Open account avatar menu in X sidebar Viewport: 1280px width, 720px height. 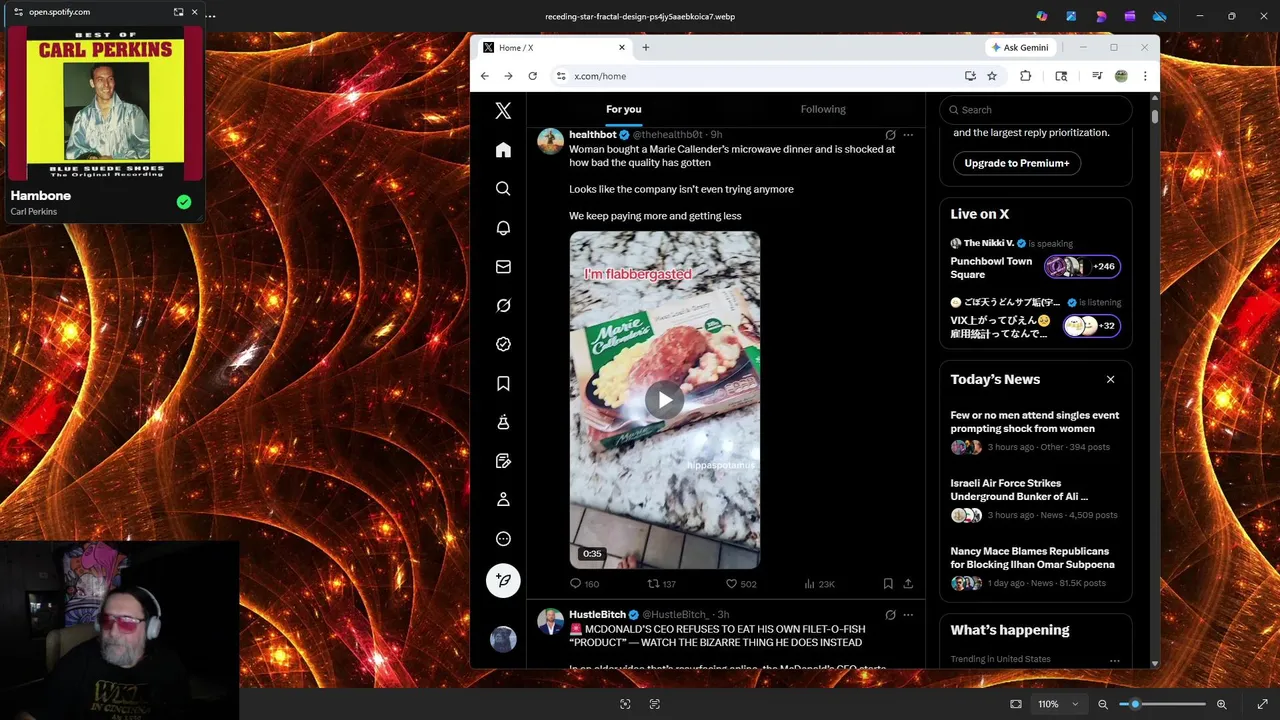tap(503, 638)
